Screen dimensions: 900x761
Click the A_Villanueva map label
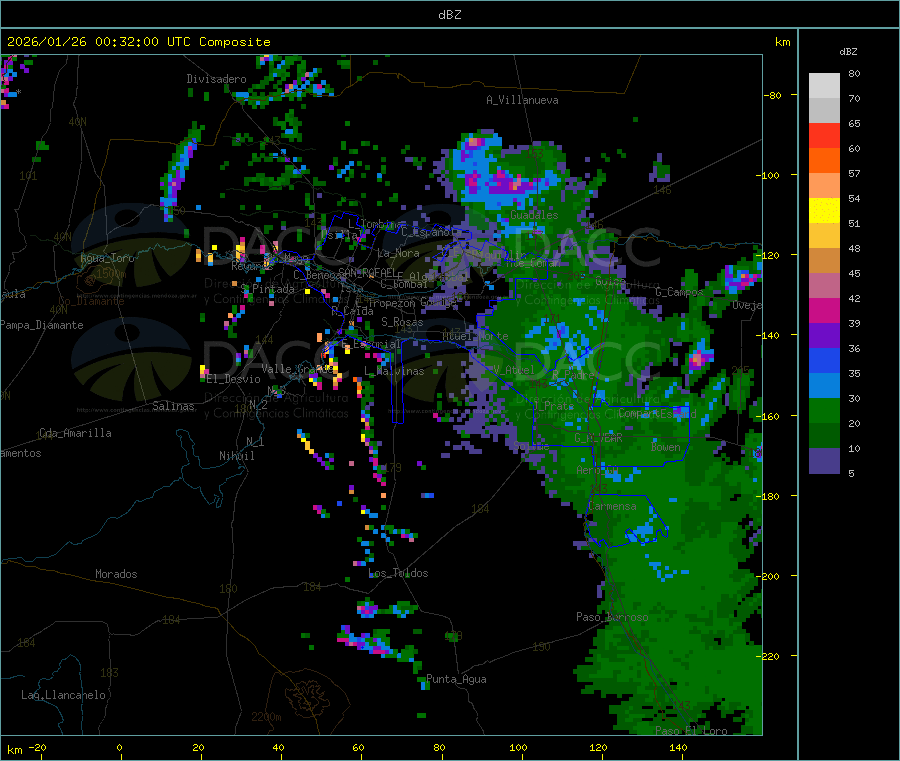coord(522,100)
